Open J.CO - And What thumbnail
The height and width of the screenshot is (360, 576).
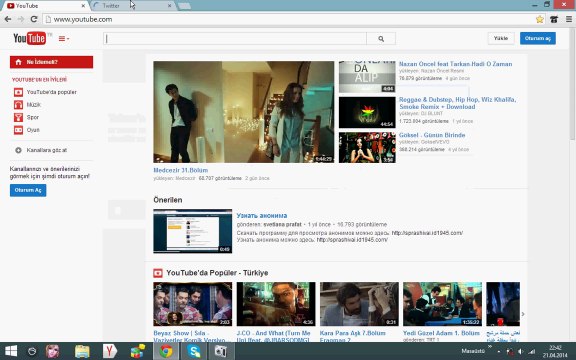[x=276, y=304]
